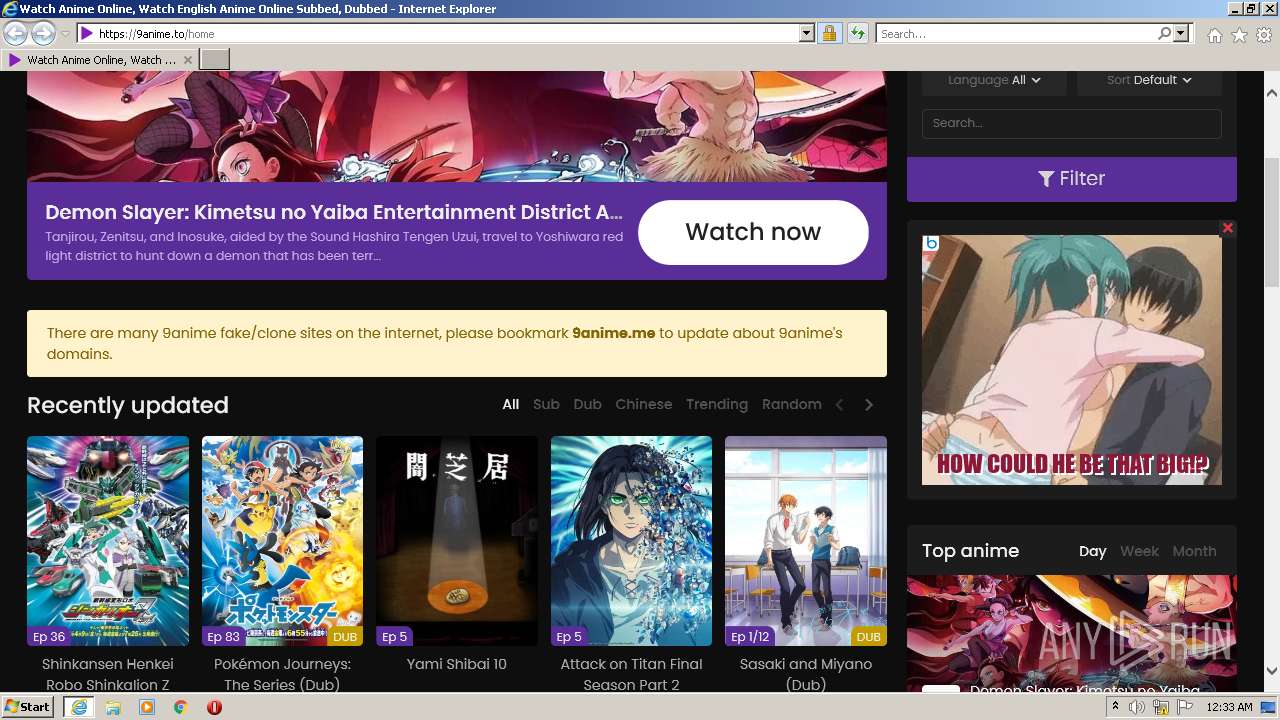Viewport: 1280px width, 720px height.
Task: Open the 9anime.me bookmark link
Action: tap(613, 333)
